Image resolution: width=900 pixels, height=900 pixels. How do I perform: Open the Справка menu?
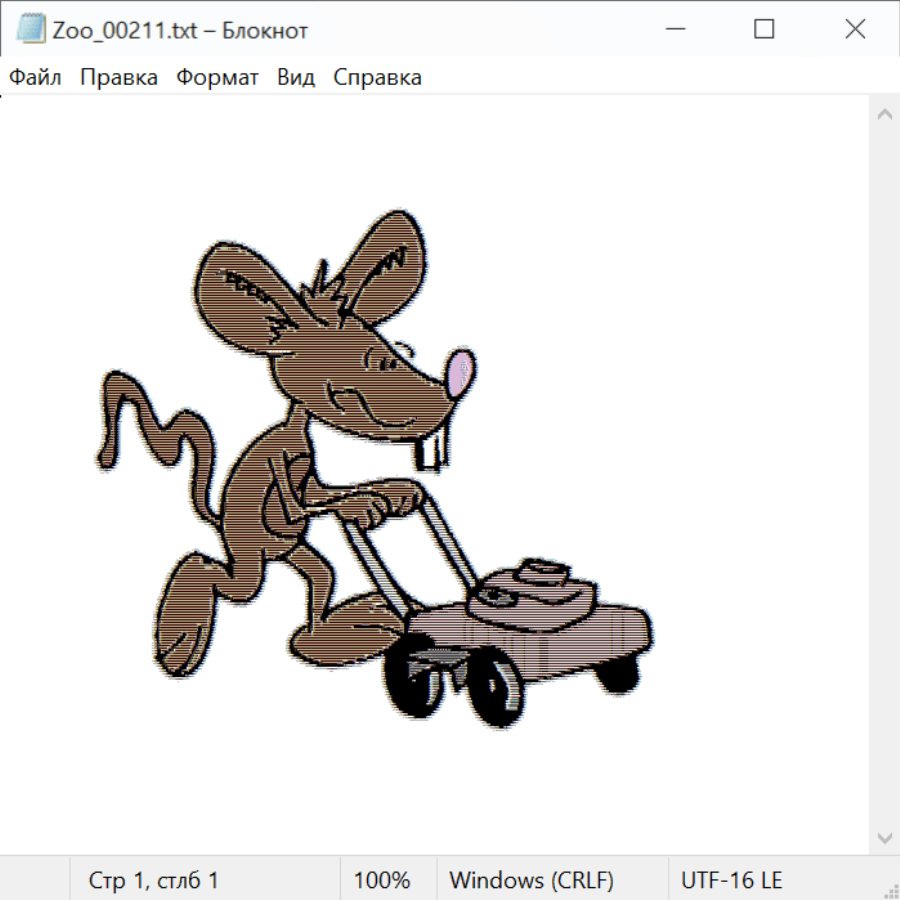tap(377, 77)
